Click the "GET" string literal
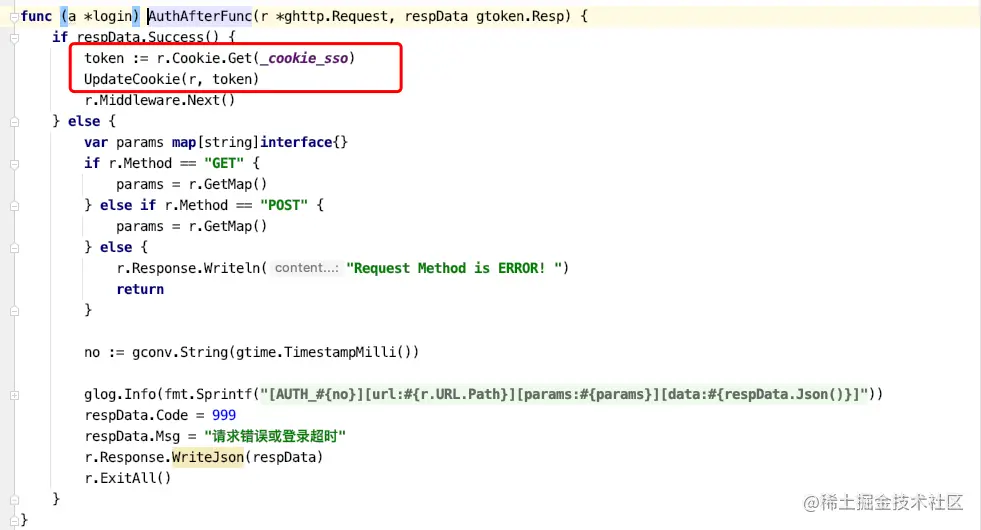The width and height of the screenshot is (981, 530). [224, 163]
